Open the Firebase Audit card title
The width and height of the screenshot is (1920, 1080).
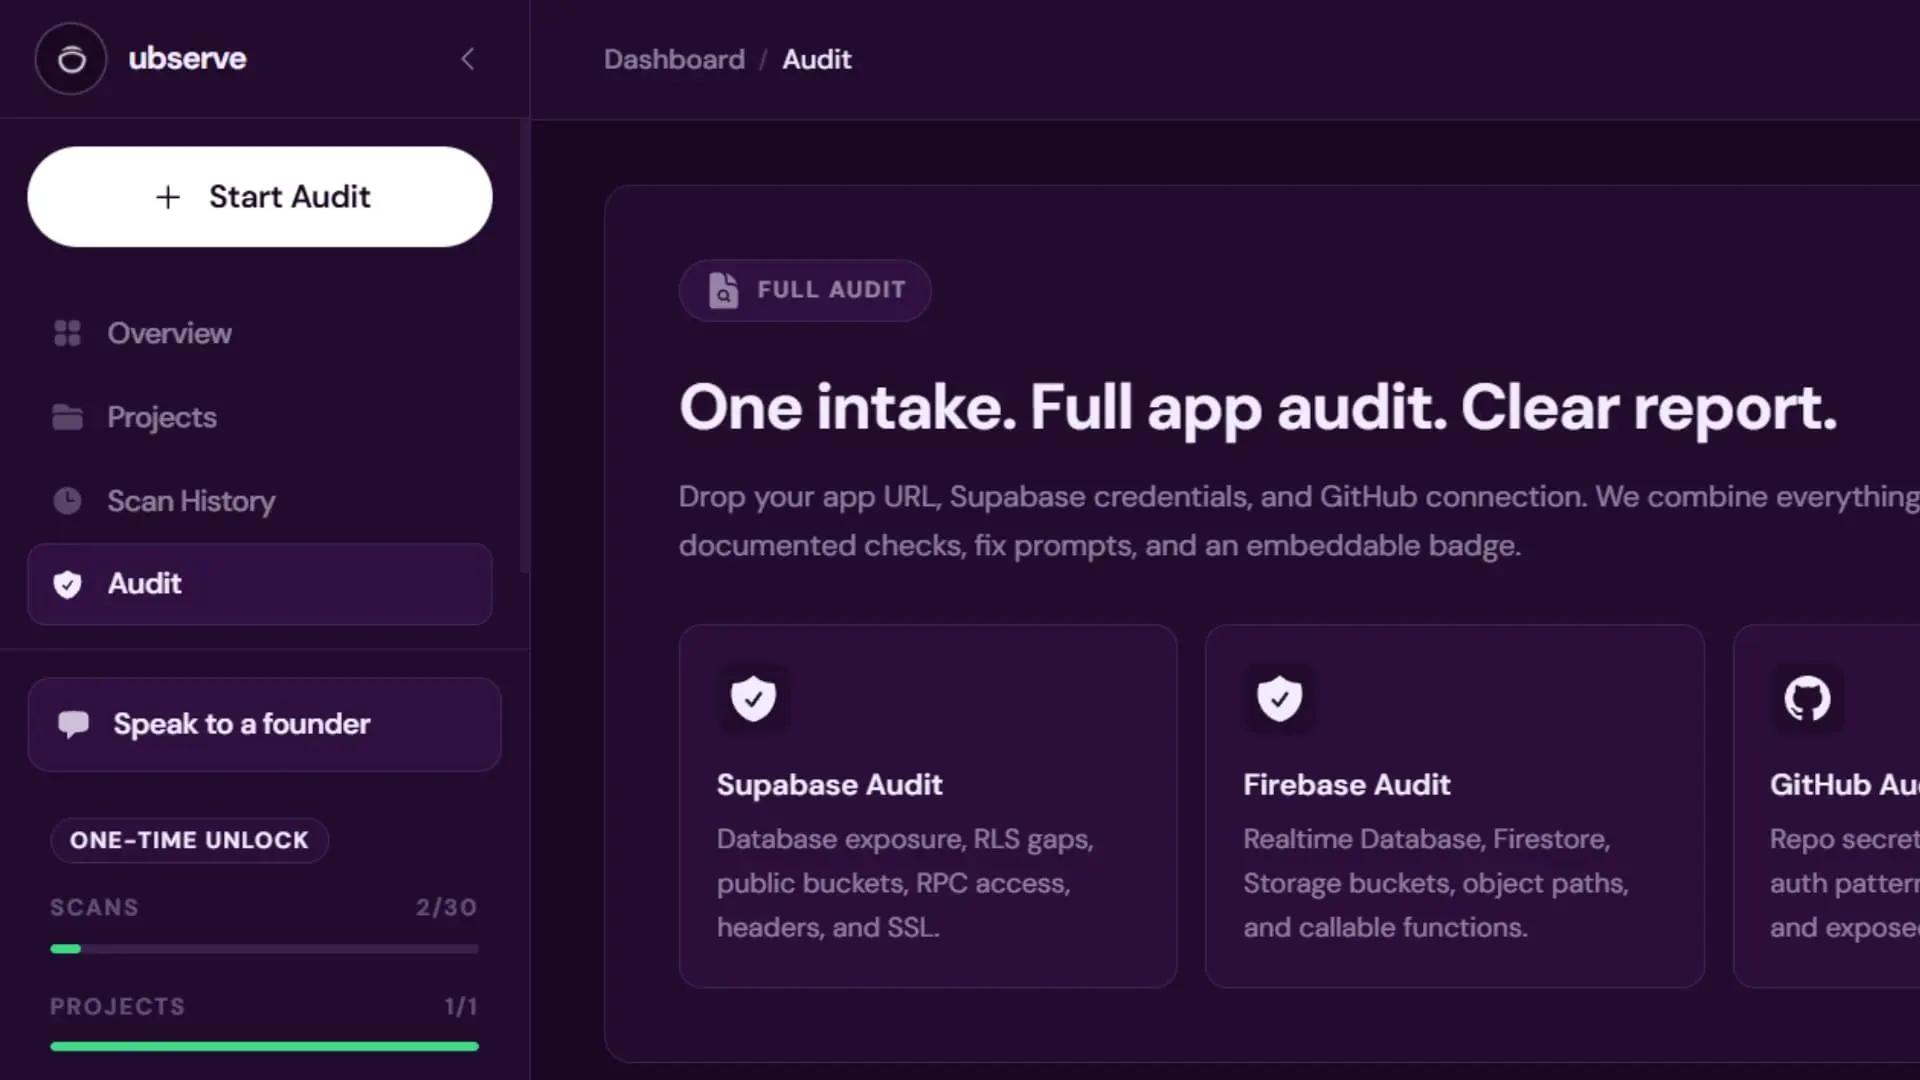coord(1346,785)
